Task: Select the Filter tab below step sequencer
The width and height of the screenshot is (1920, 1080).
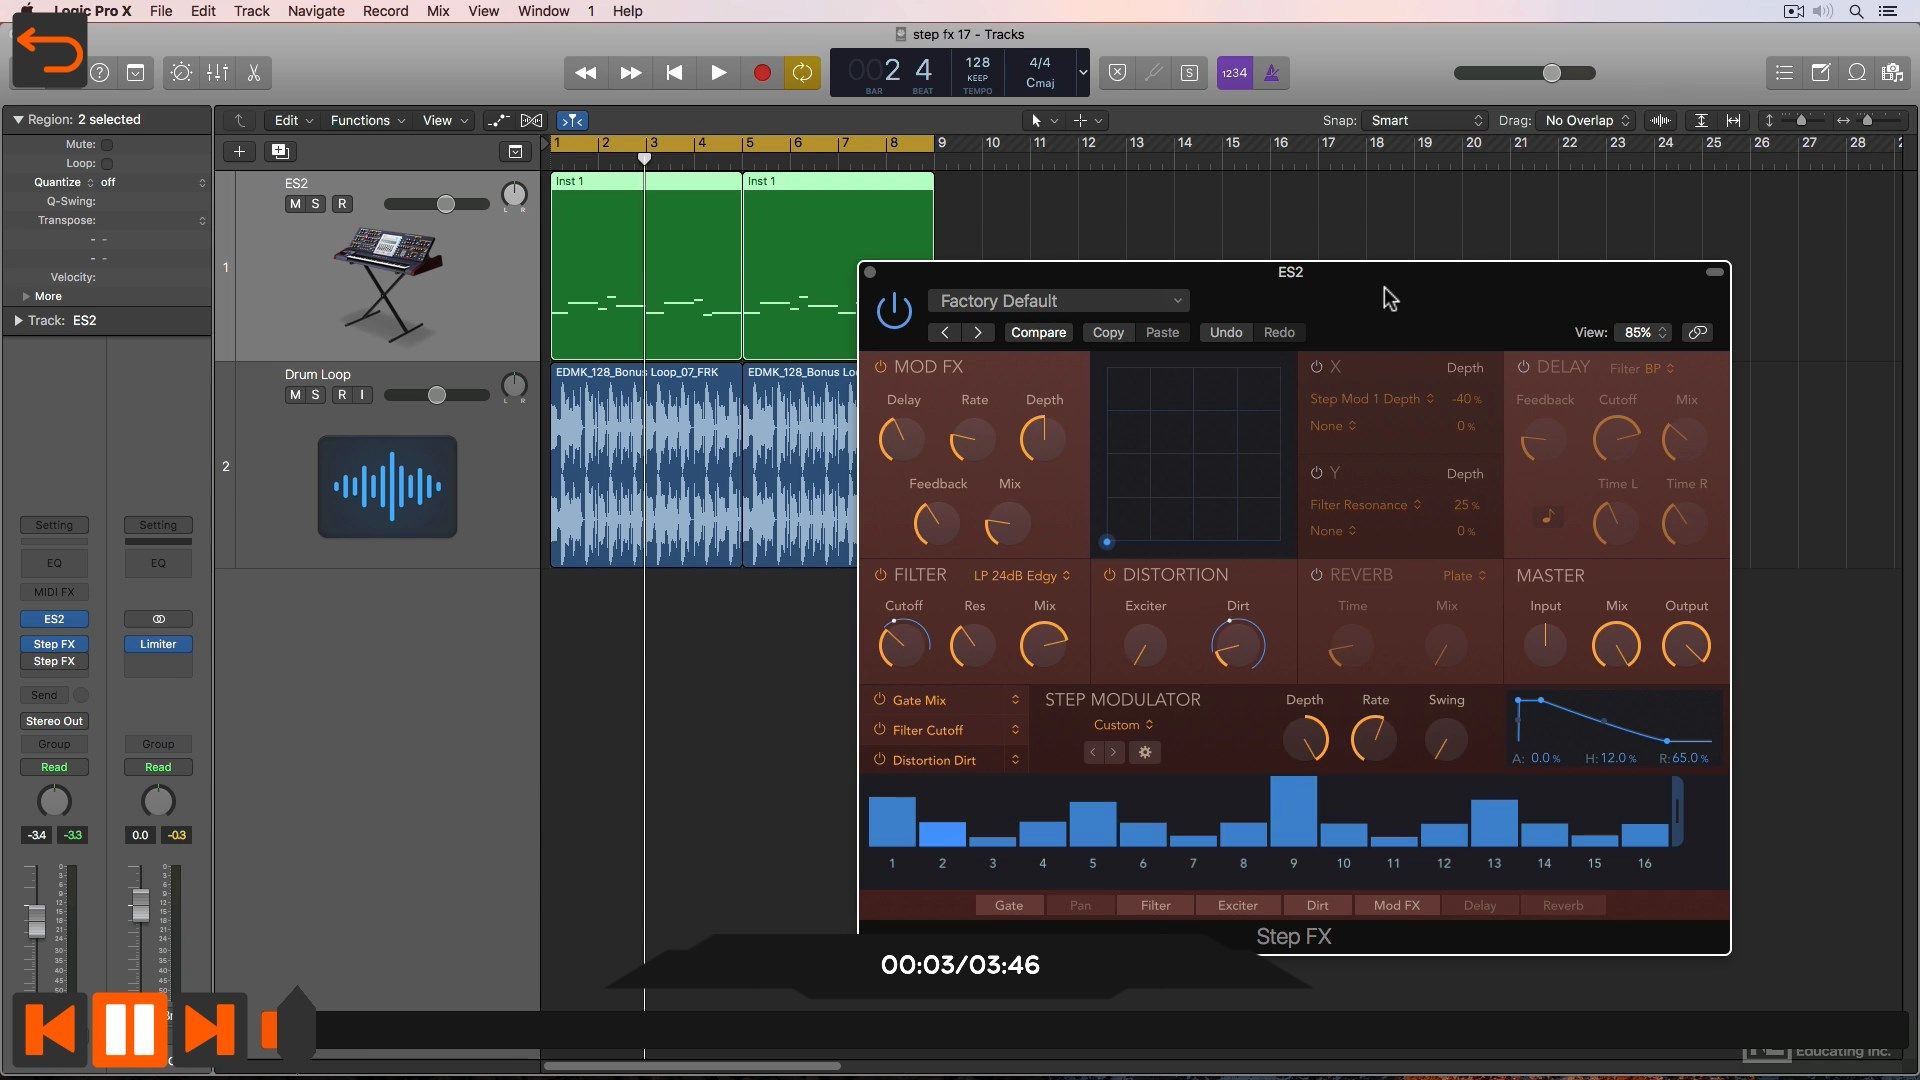Action: [1155, 906]
